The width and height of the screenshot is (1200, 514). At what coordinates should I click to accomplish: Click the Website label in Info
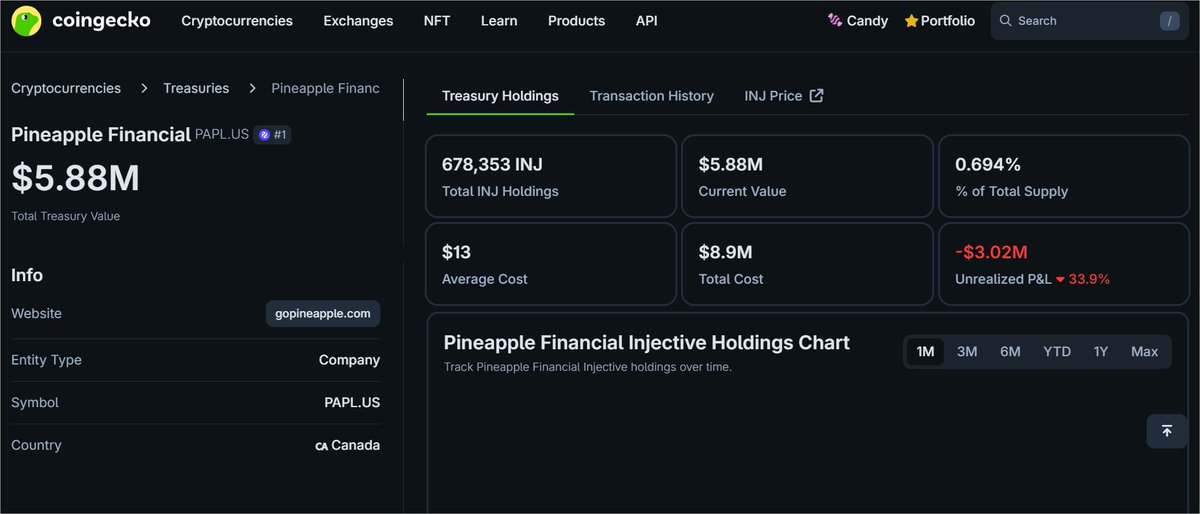pos(36,314)
